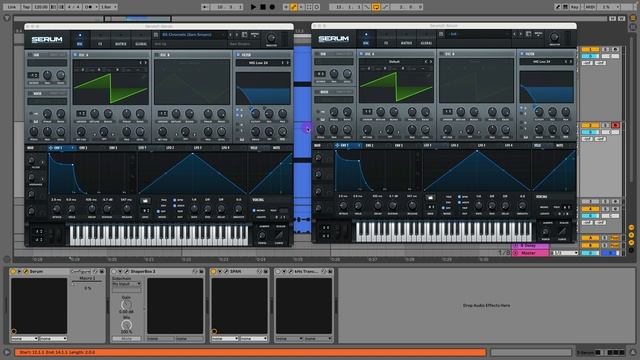This screenshot has height=360, width=640.
Task: Click the preset name field in right Serum window
Action: click(x=478, y=34)
